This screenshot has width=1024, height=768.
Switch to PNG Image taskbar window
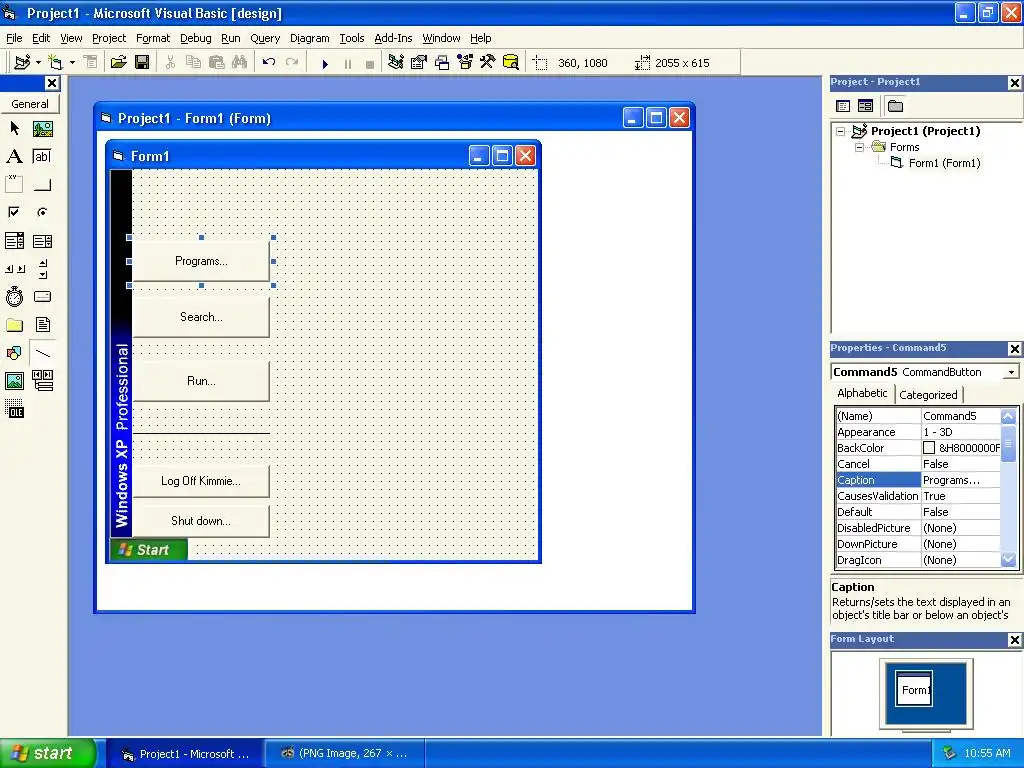coord(345,753)
